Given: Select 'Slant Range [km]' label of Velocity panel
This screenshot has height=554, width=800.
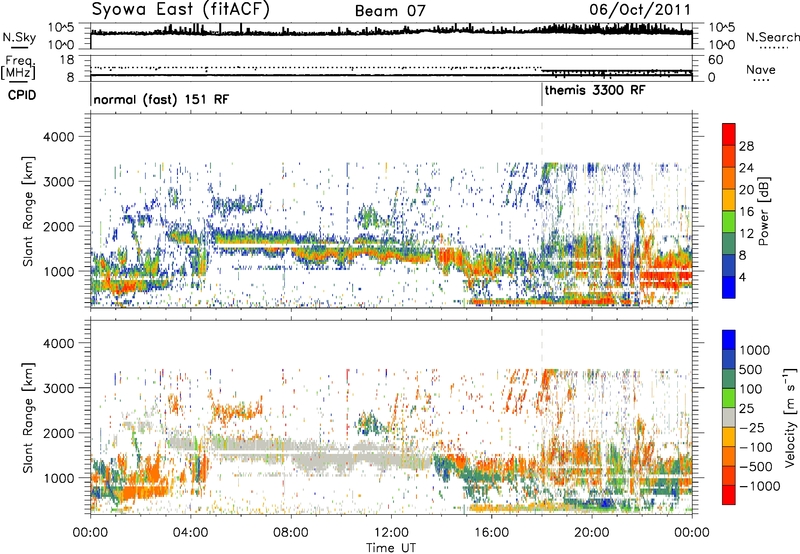Looking at the screenshot, I should click(x=28, y=418).
